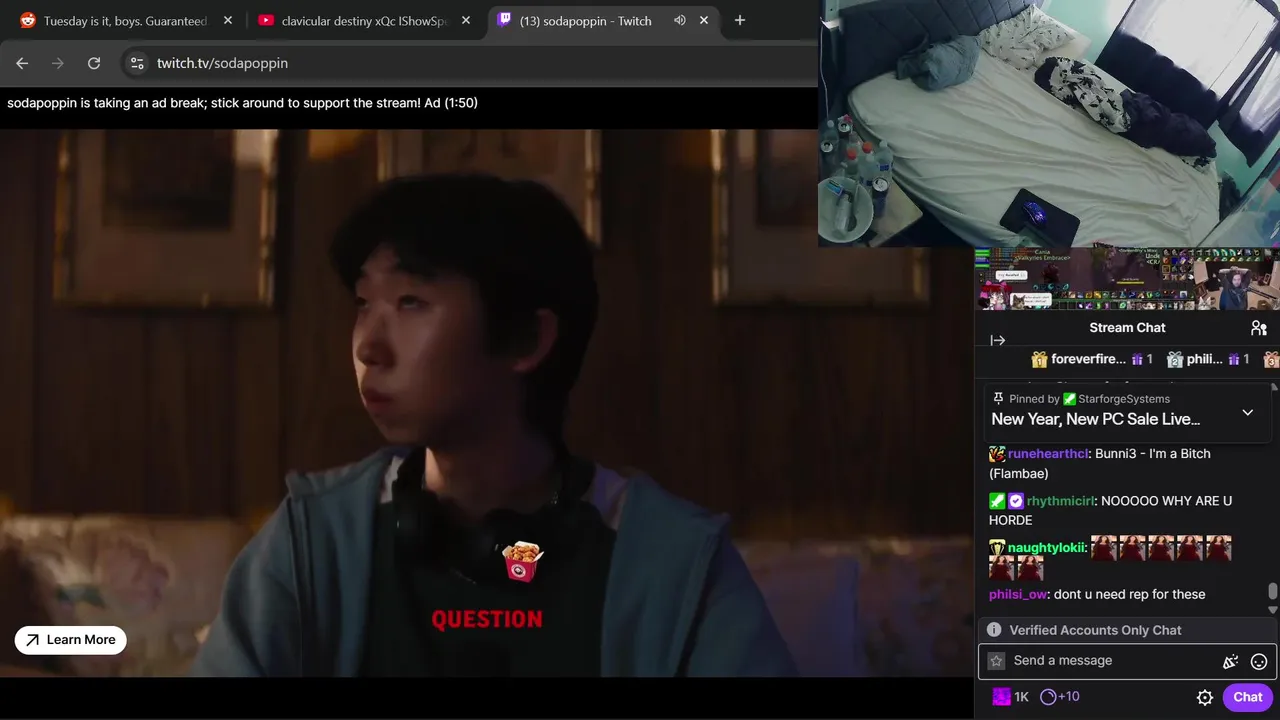Open the emote picker smiley icon
1280x720 pixels.
point(1259,661)
